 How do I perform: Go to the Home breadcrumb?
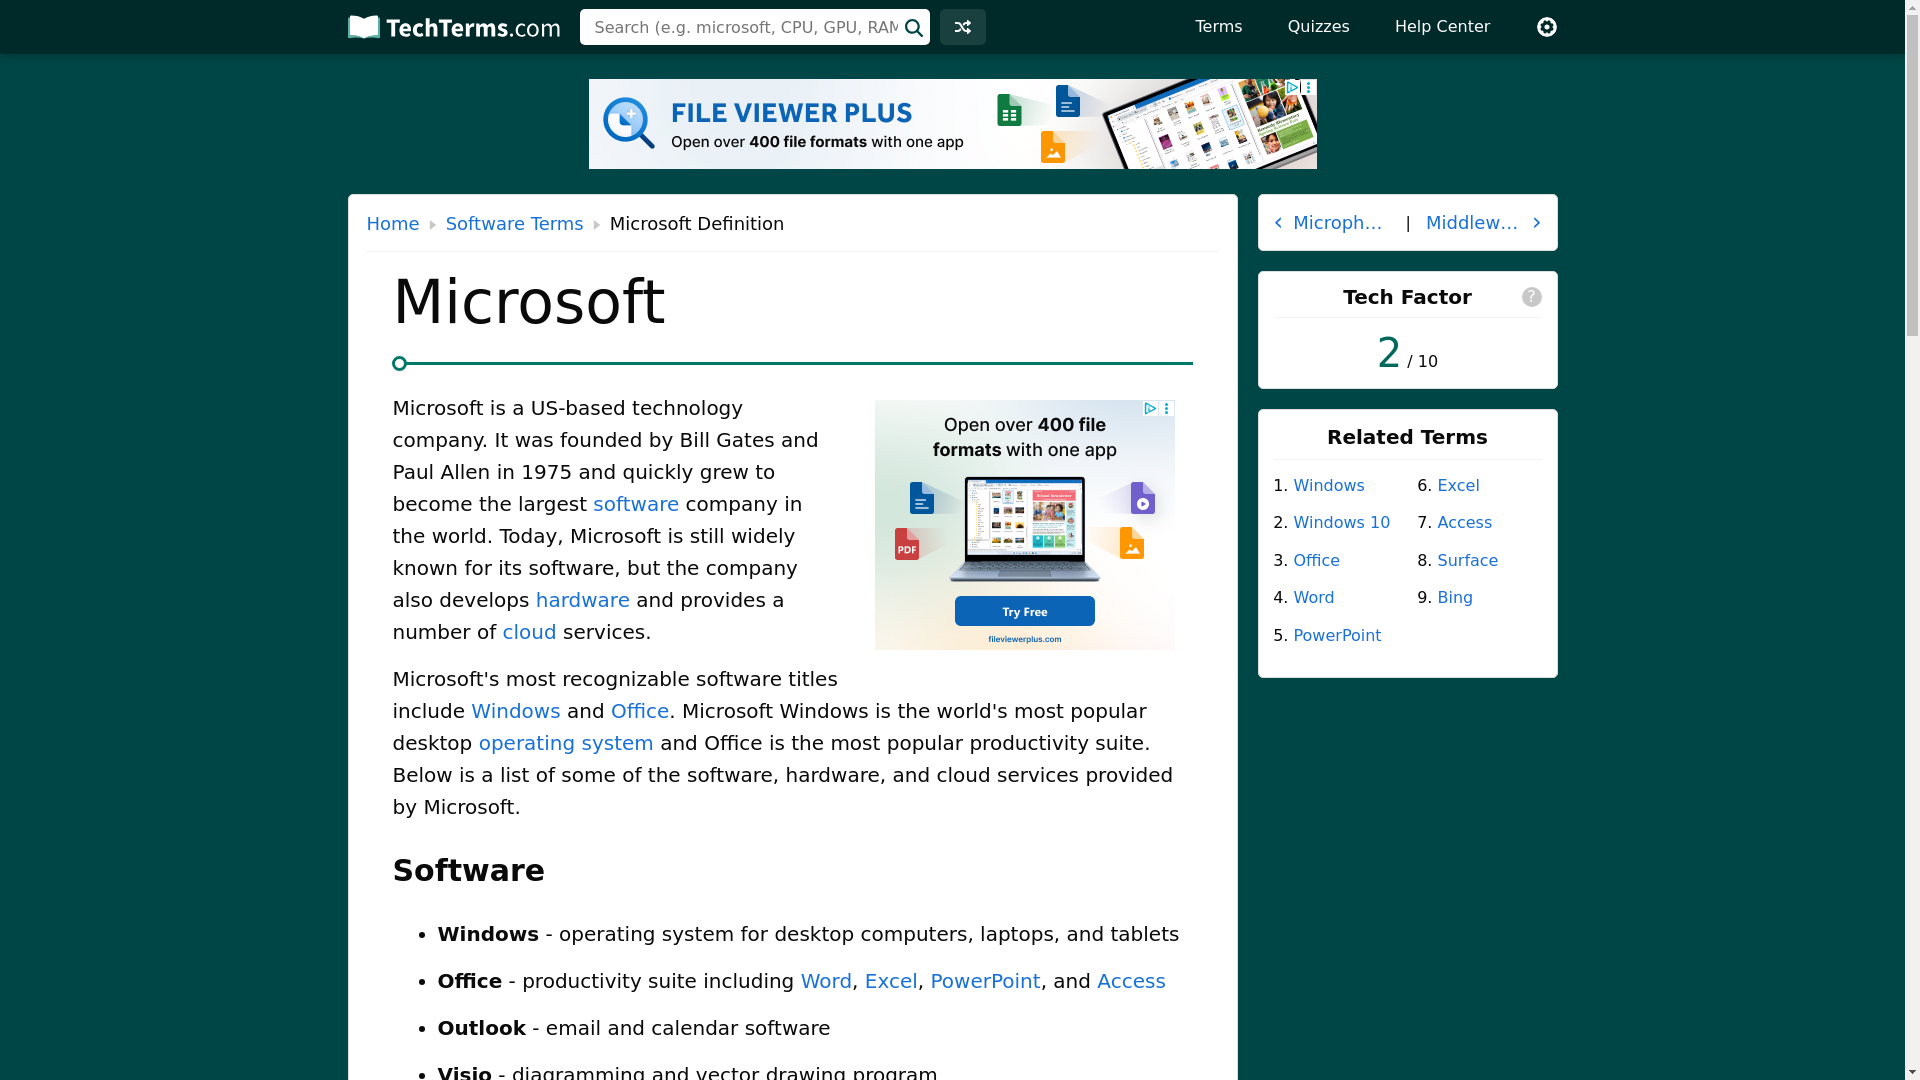click(393, 224)
